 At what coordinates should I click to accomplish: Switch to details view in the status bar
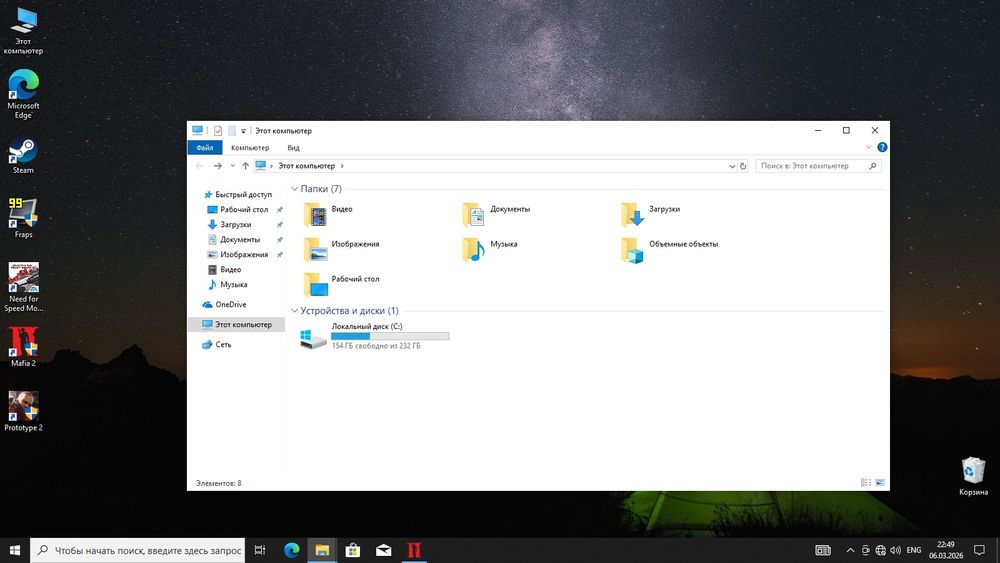coord(866,483)
